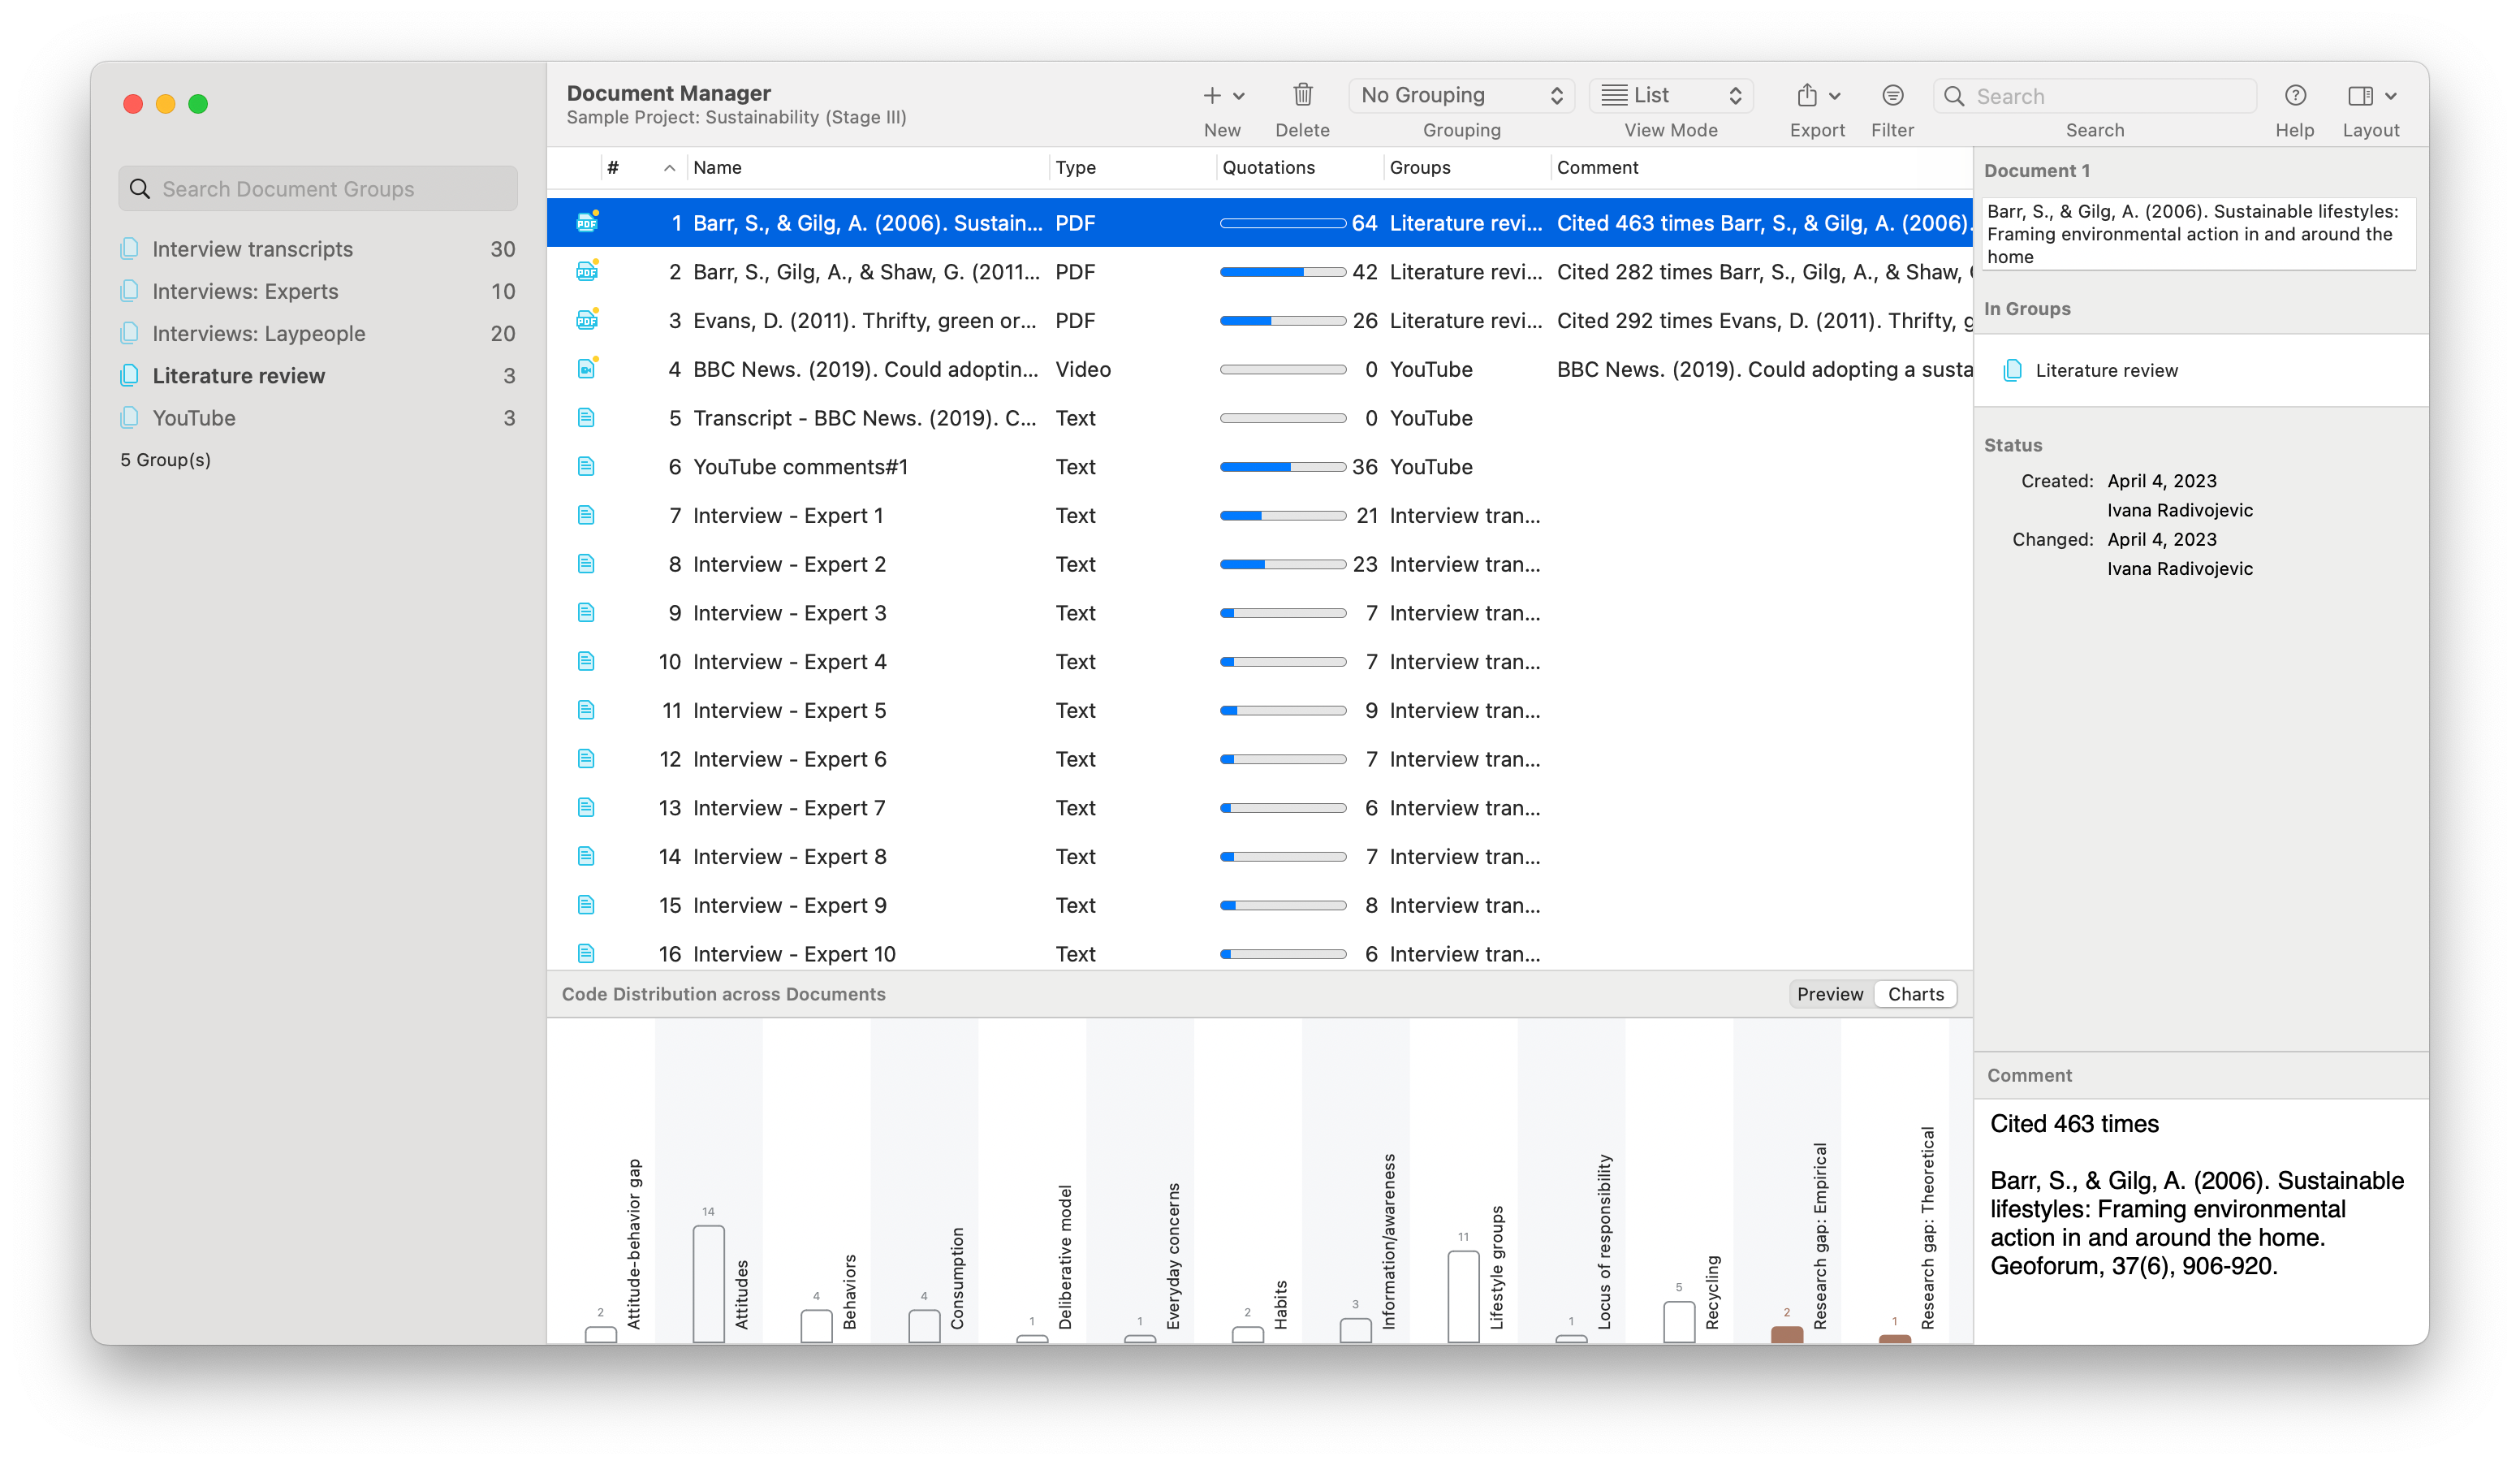Click the PDF icon beside Barr & Gilg 2006
This screenshot has height=1465, width=2520.
(x=587, y=222)
